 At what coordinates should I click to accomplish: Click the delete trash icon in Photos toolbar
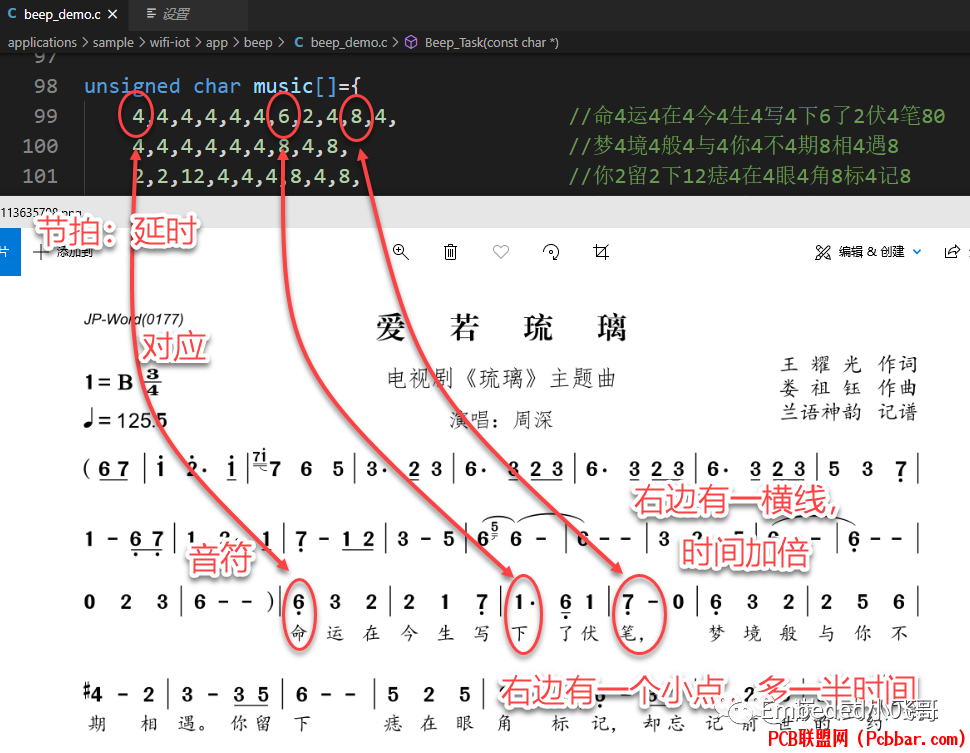point(450,252)
